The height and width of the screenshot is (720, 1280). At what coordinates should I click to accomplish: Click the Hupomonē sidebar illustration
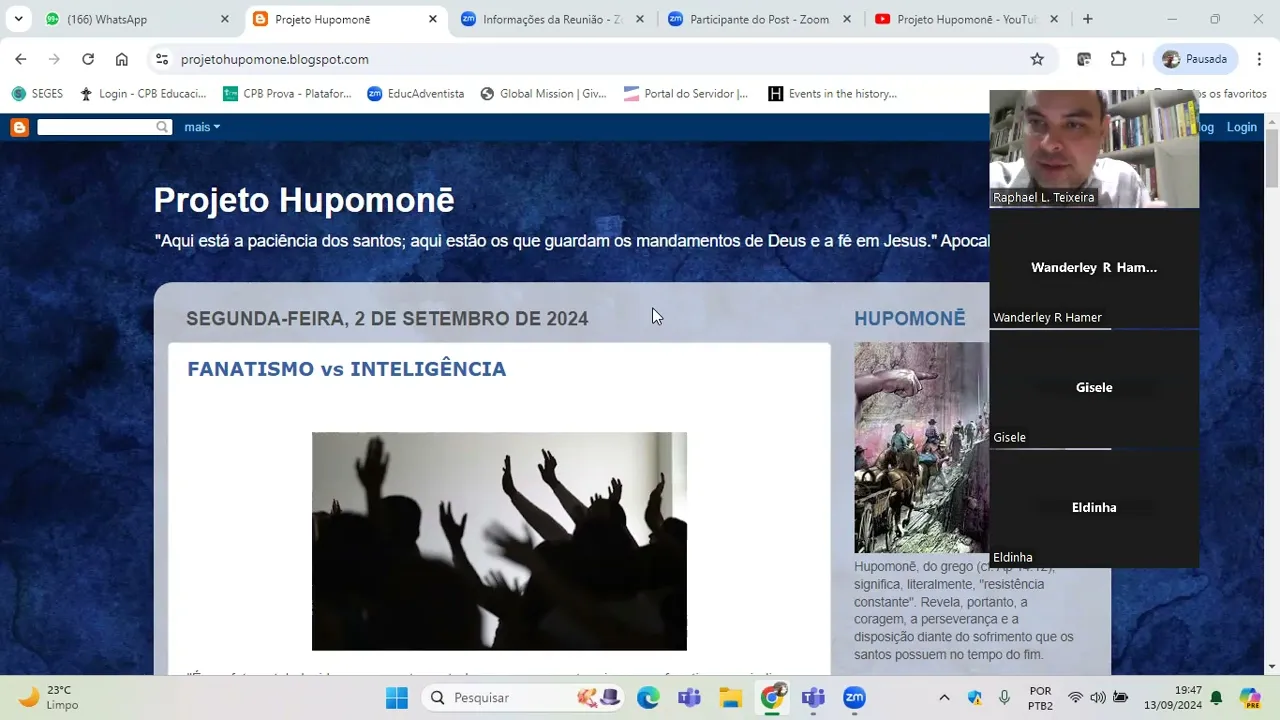921,447
